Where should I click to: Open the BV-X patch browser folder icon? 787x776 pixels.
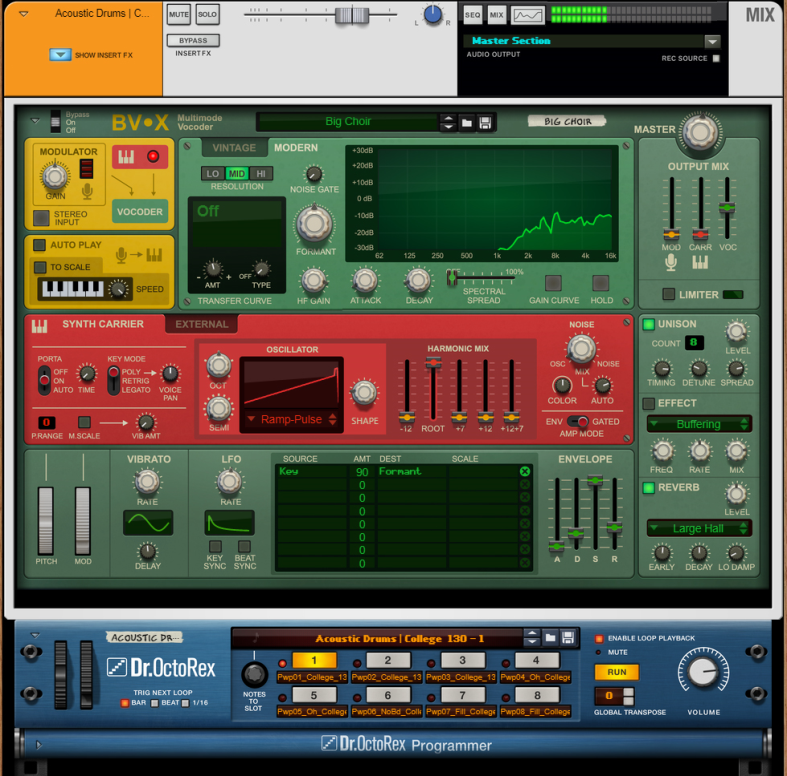pyautogui.click(x=467, y=122)
